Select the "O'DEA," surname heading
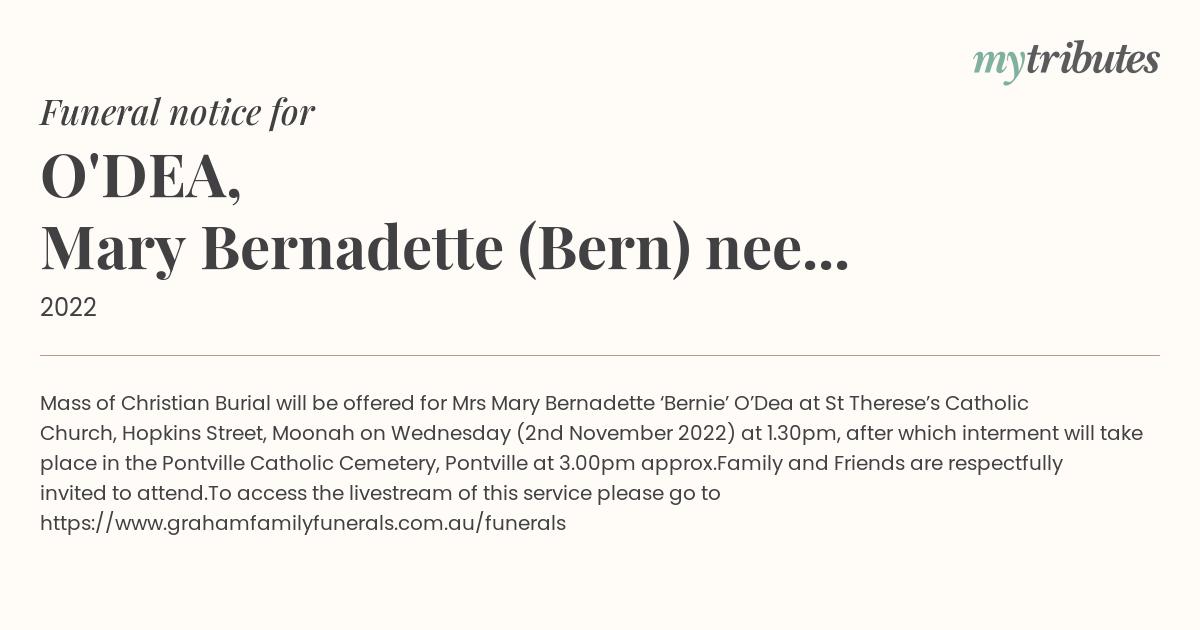The width and height of the screenshot is (1200, 630). coord(141,179)
